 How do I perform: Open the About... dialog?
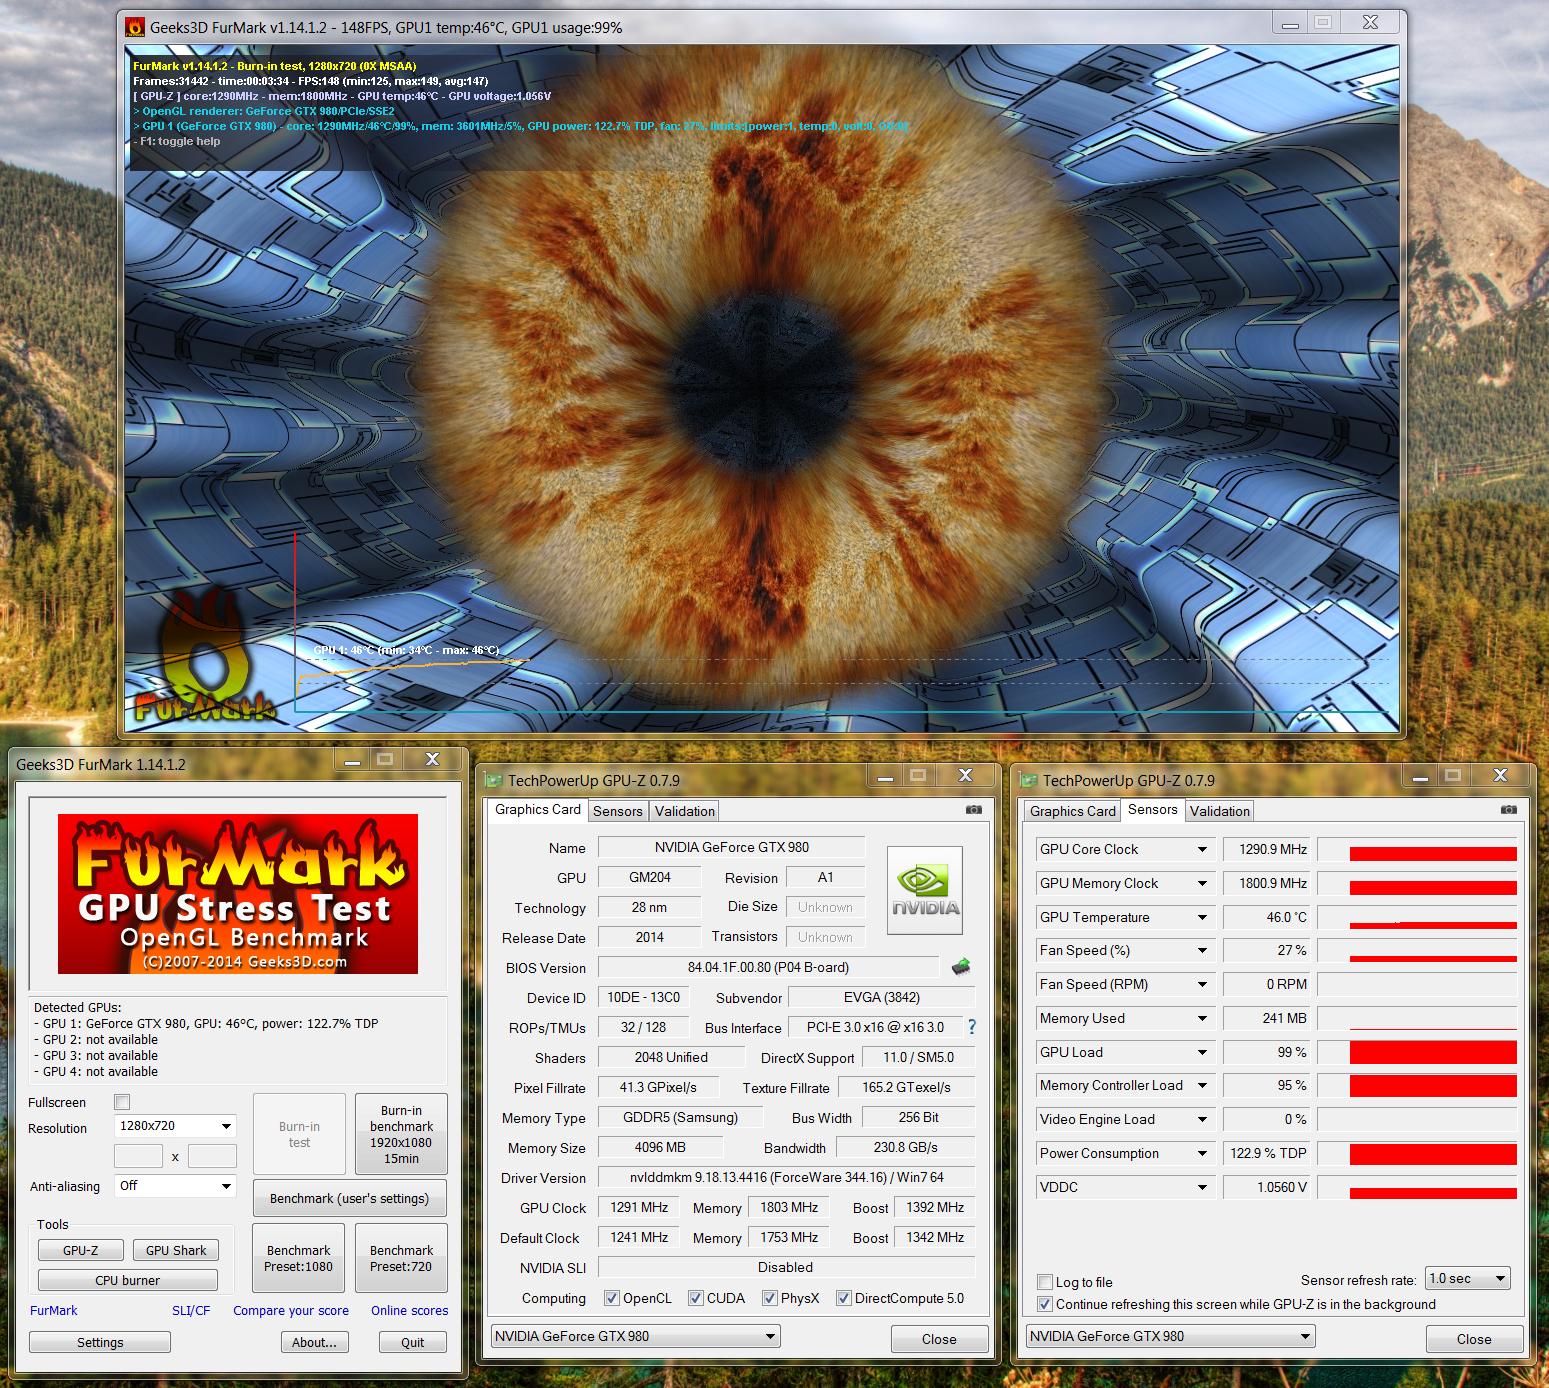click(x=314, y=1342)
